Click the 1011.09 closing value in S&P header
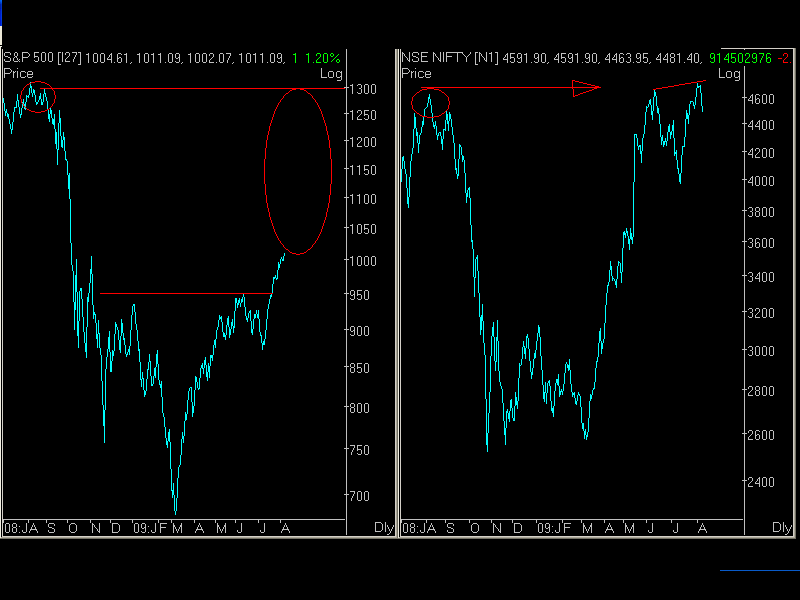This screenshot has height=600, width=800. coord(261,58)
